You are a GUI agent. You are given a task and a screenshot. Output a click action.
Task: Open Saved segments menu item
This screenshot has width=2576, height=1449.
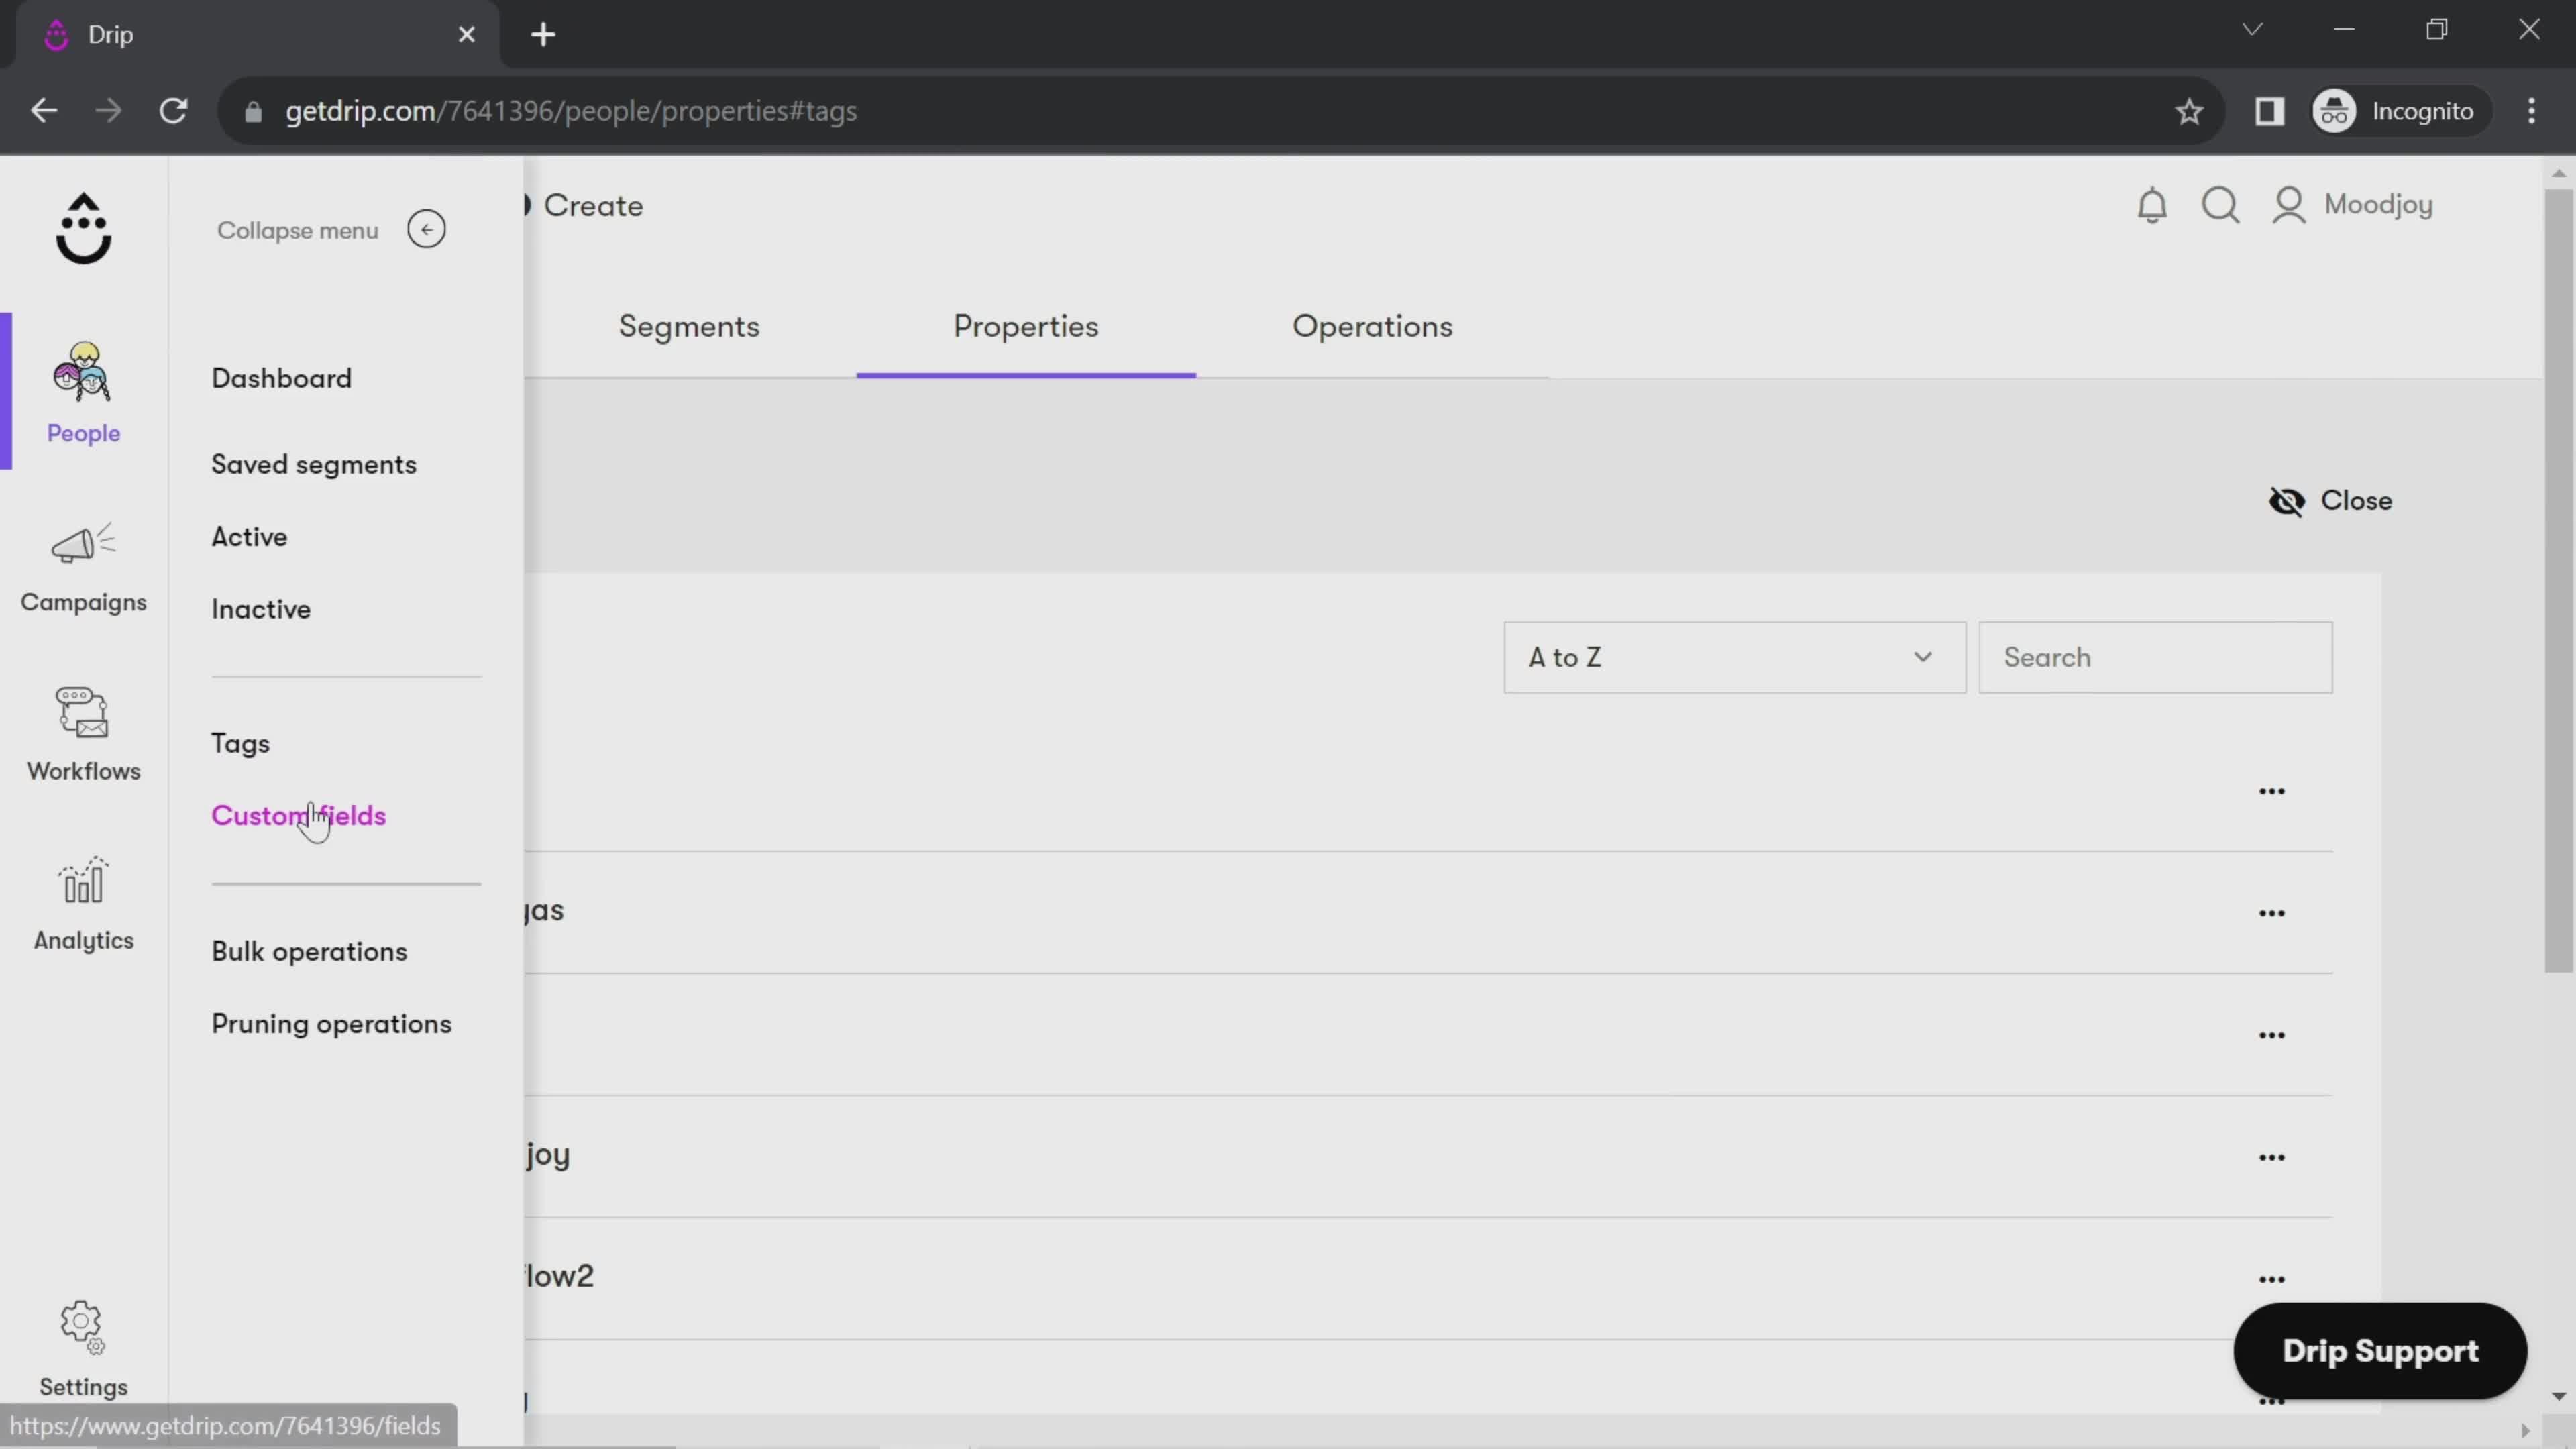(x=313, y=465)
